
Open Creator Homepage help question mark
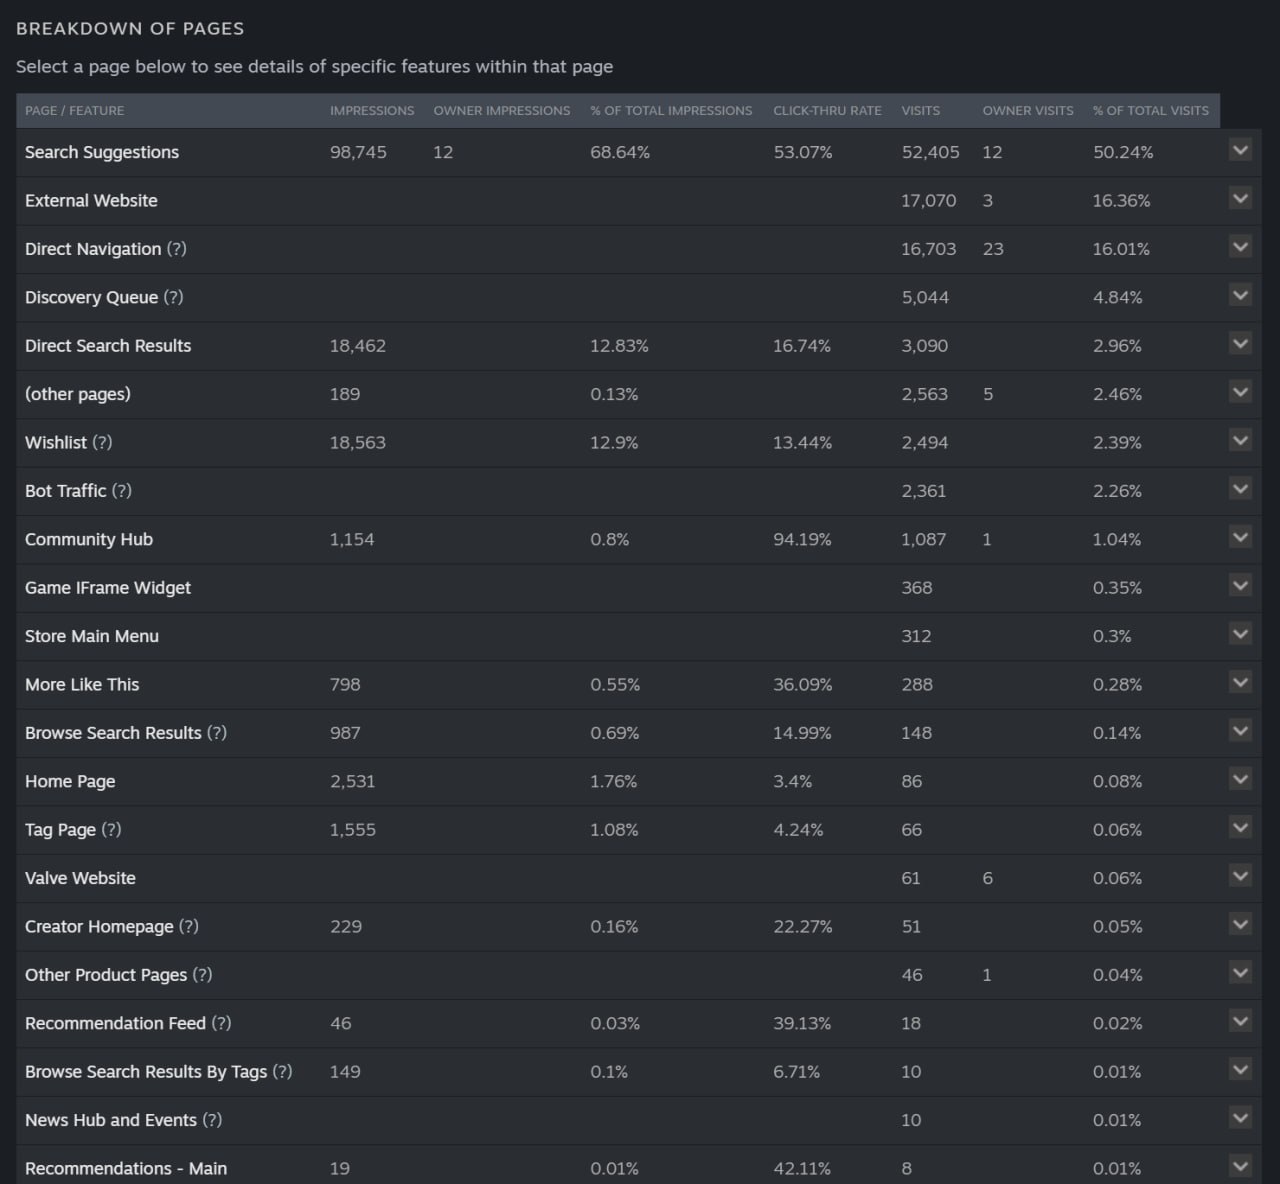[189, 926]
